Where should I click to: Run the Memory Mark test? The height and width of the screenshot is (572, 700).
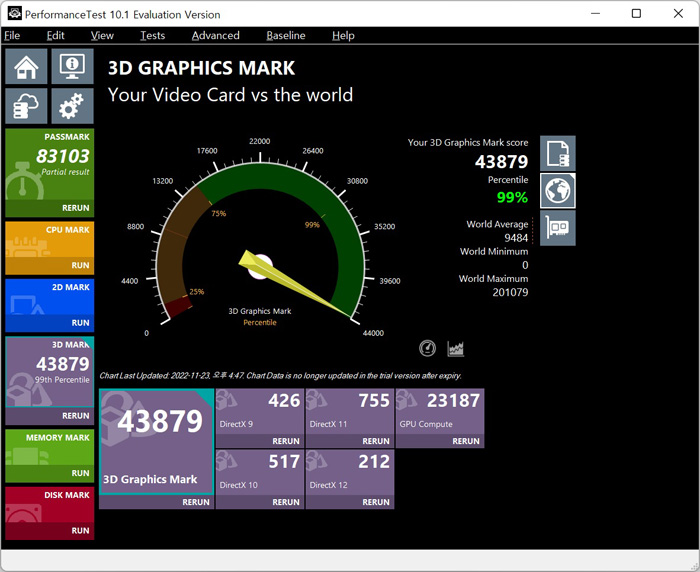pos(80,473)
